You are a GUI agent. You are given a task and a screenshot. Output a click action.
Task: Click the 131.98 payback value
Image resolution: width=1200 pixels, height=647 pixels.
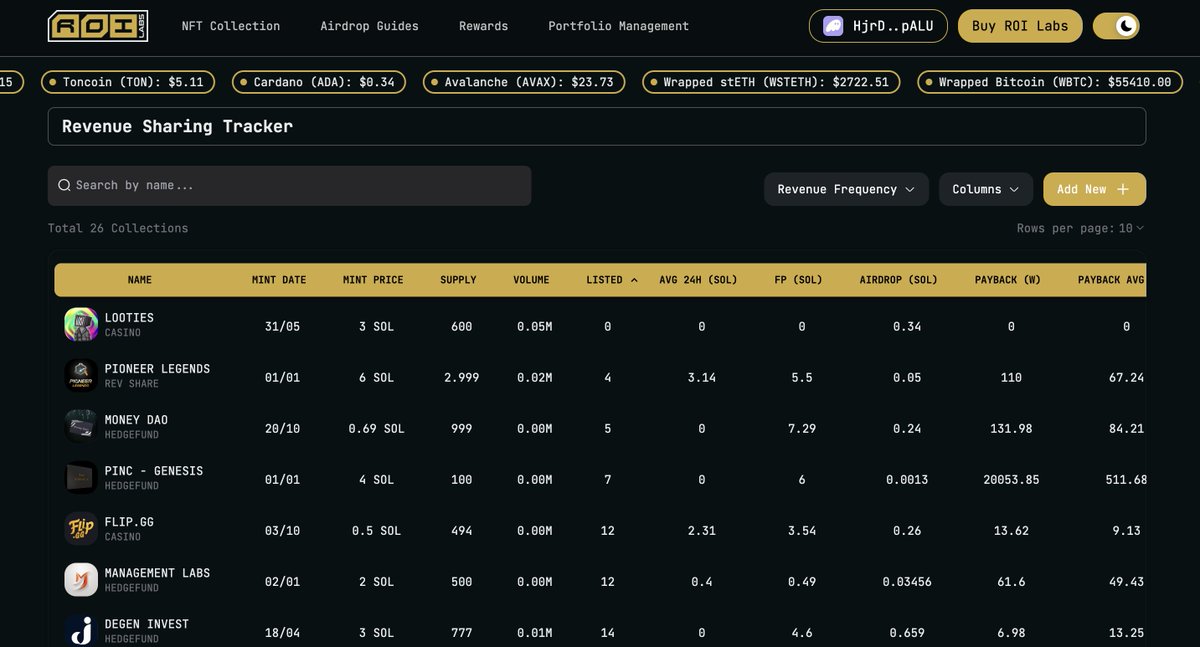click(x=1011, y=429)
